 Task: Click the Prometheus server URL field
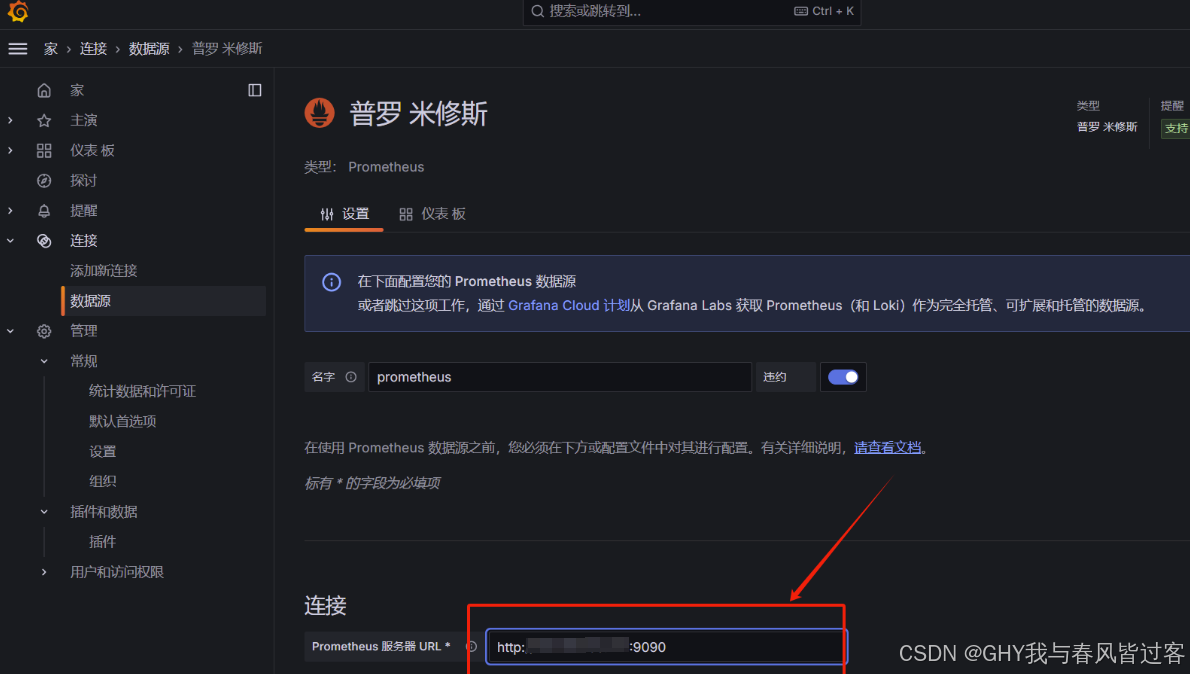pyautogui.click(x=666, y=647)
